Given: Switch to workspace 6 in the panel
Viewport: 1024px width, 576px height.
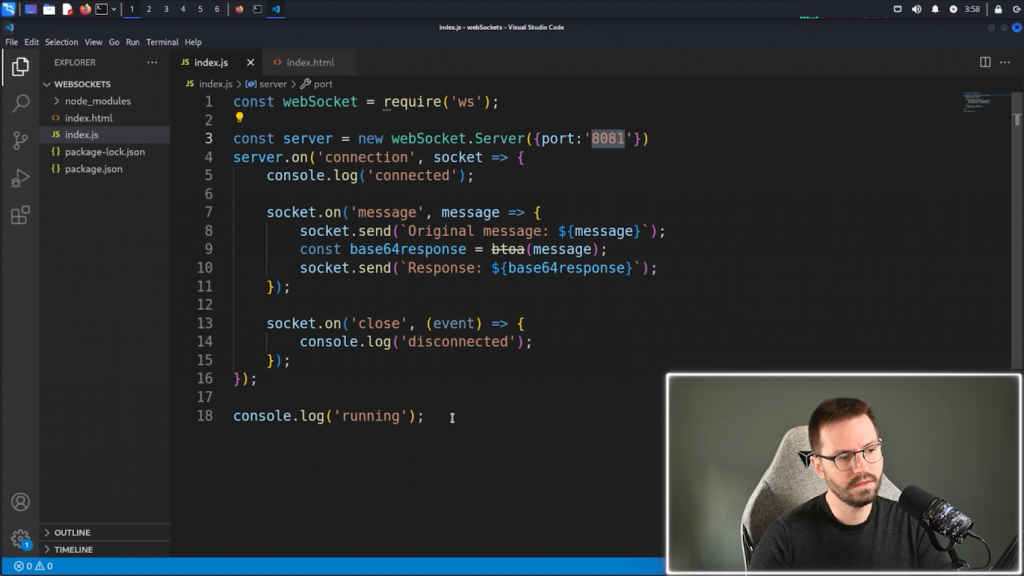Looking at the screenshot, I should [x=217, y=9].
